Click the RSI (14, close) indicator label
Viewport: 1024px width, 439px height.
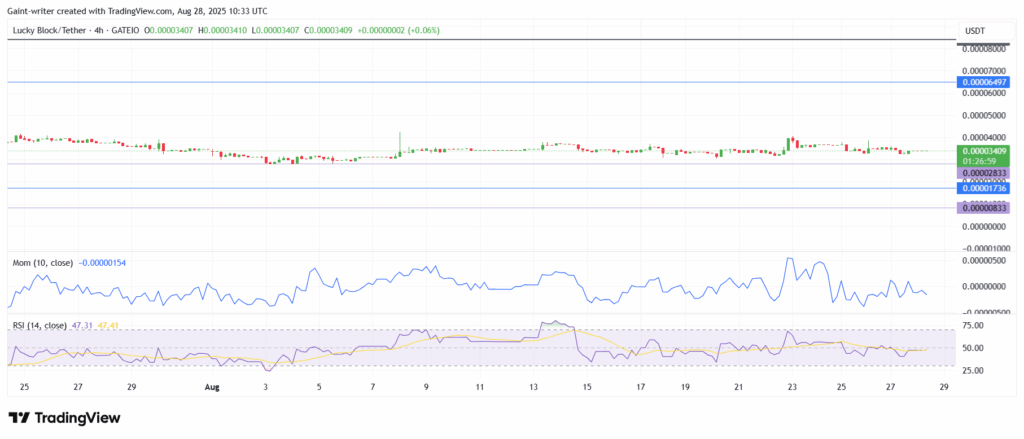pos(40,325)
